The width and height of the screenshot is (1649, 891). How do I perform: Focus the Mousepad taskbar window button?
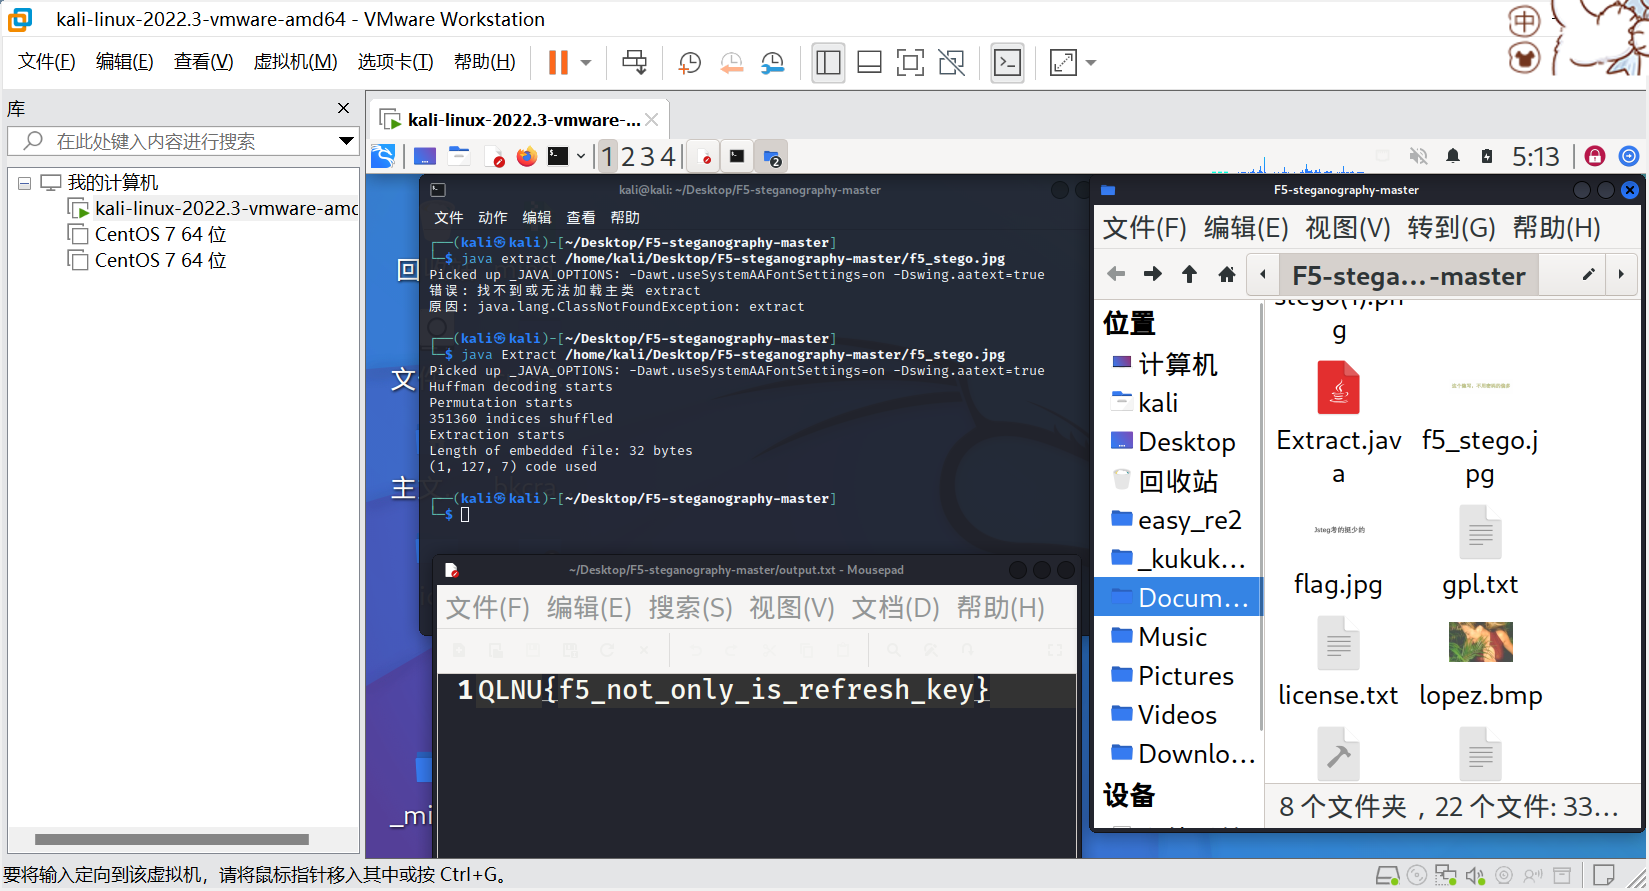705,156
